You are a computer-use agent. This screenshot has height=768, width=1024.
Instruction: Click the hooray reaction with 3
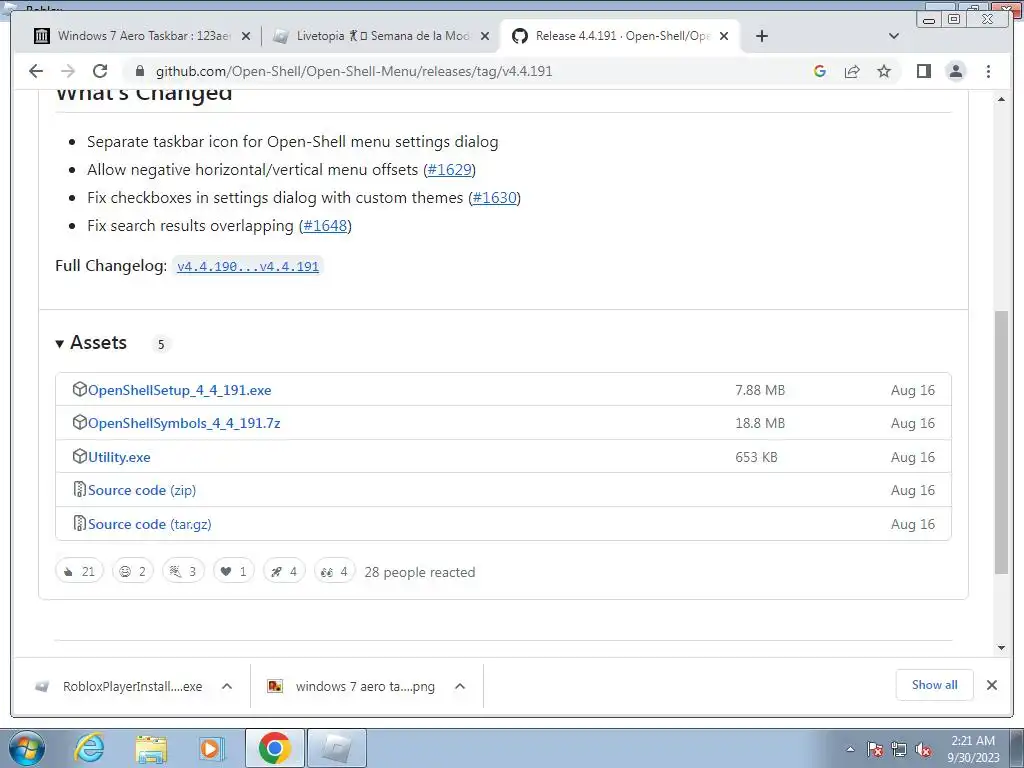[x=183, y=571]
